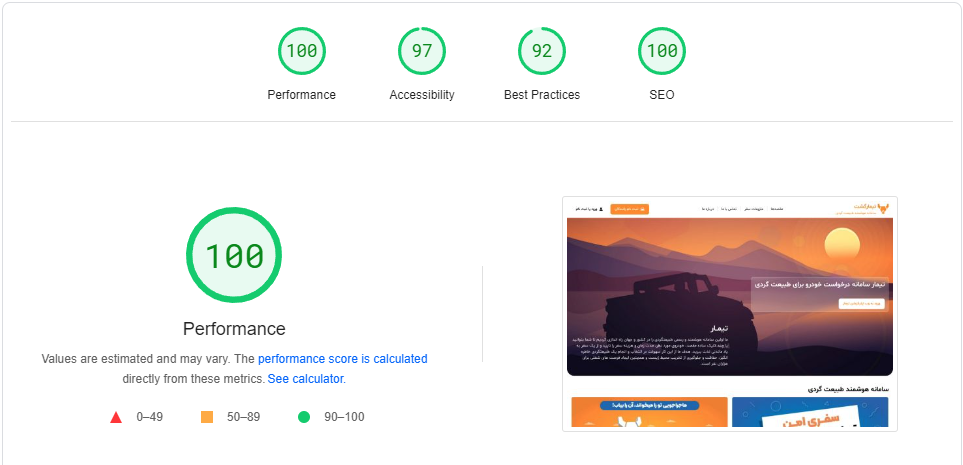This screenshot has width=963, height=465.
Task: Click the green circle legend icon
Action: (304, 417)
